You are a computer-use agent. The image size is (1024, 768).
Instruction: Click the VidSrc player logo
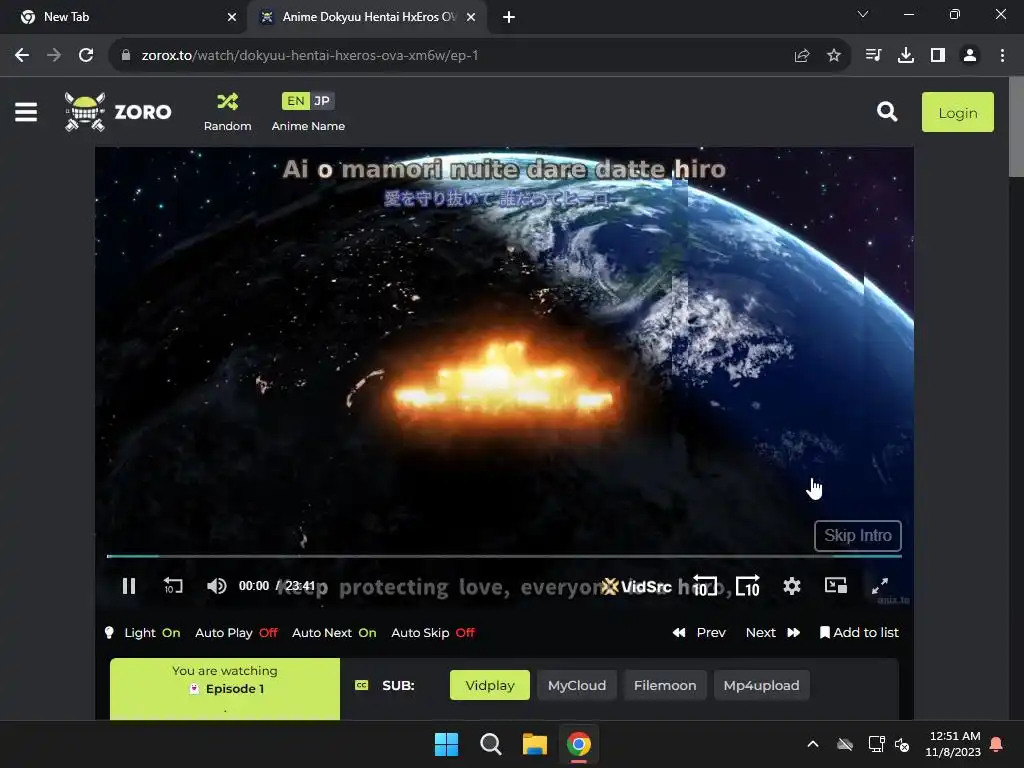[x=636, y=586]
